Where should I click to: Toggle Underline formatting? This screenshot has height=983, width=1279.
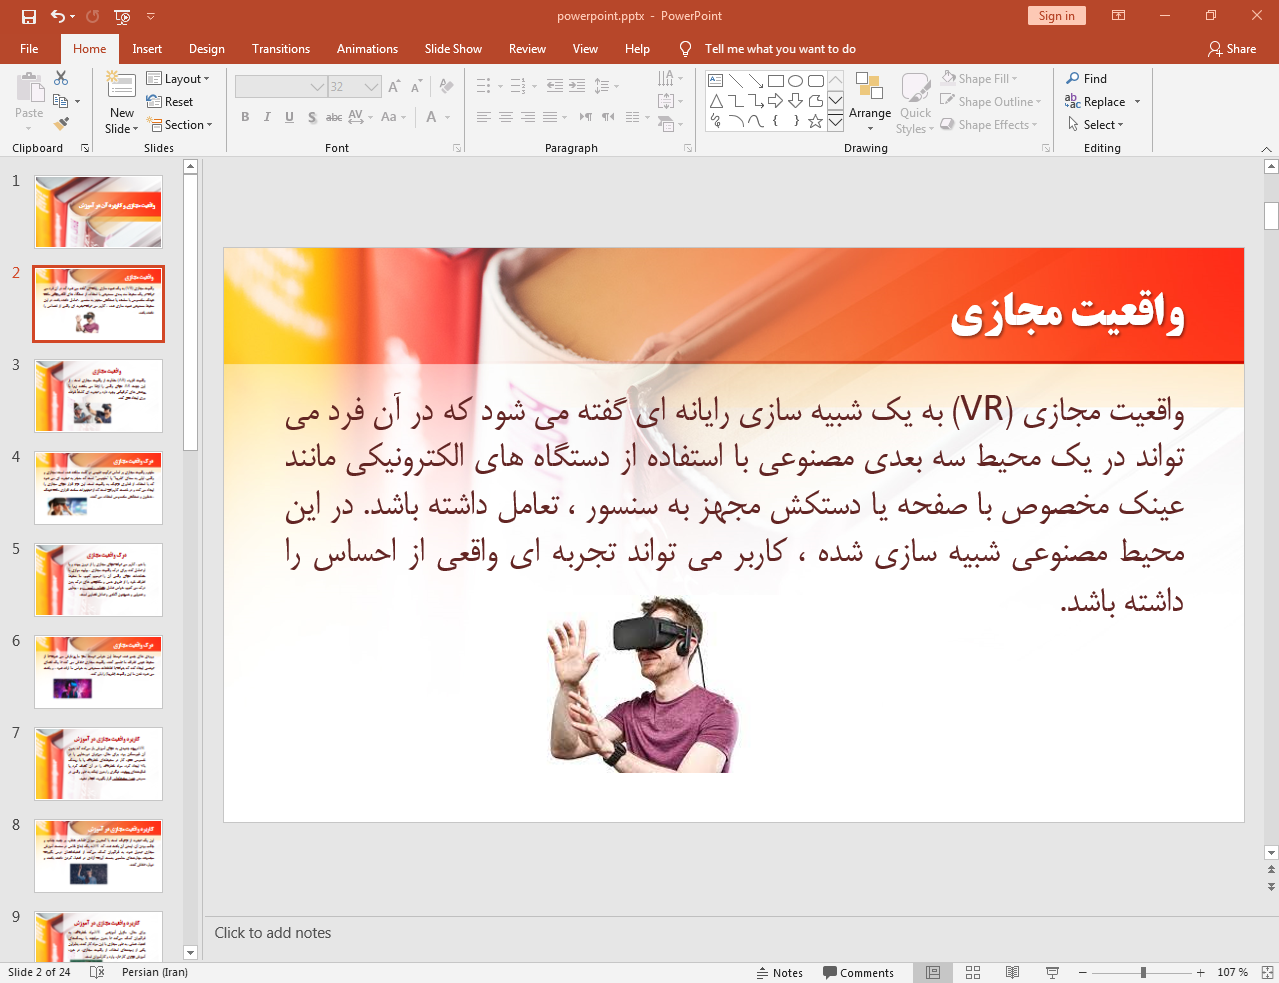[x=289, y=117]
